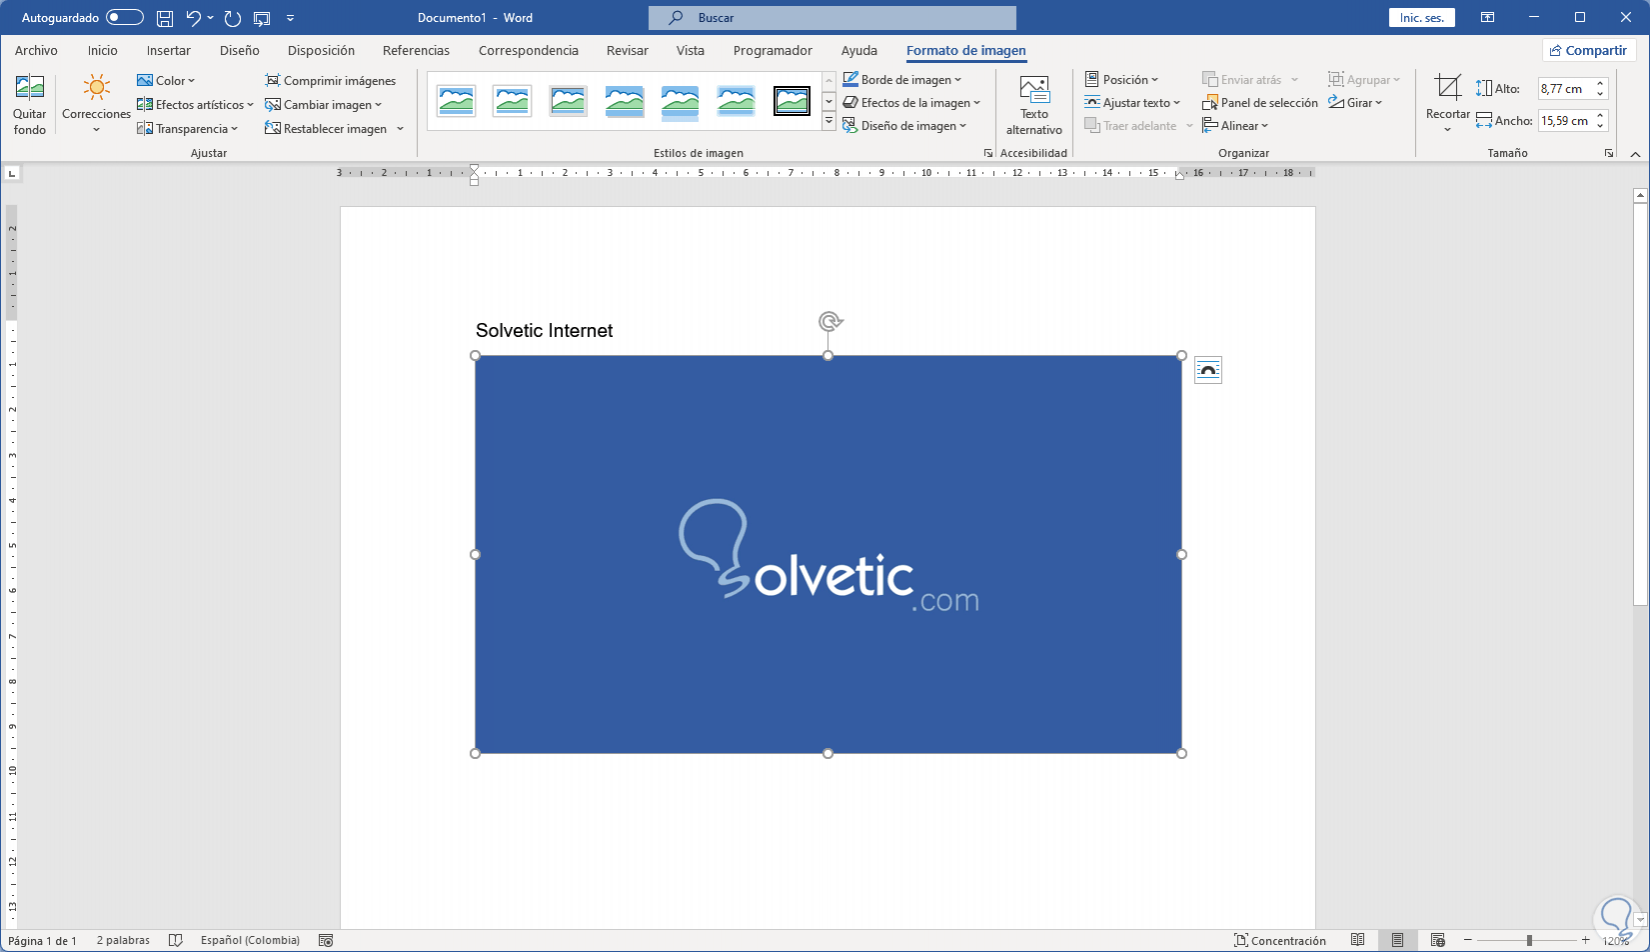Expand the Alinear dropdown
The height and width of the screenshot is (952, 1650).
point(1235,126)
